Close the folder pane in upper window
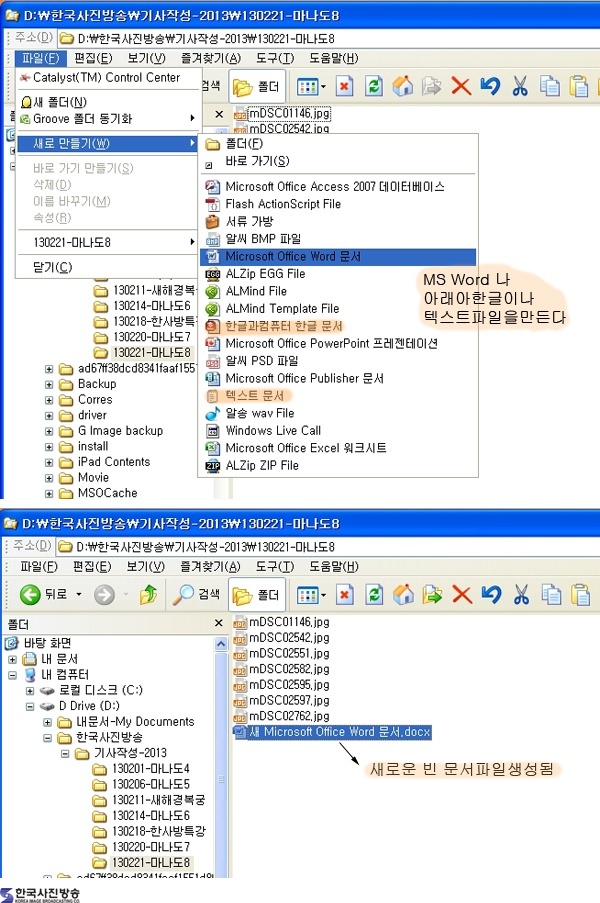The width and height of the screenshot is (600, 903). point(219,114)
